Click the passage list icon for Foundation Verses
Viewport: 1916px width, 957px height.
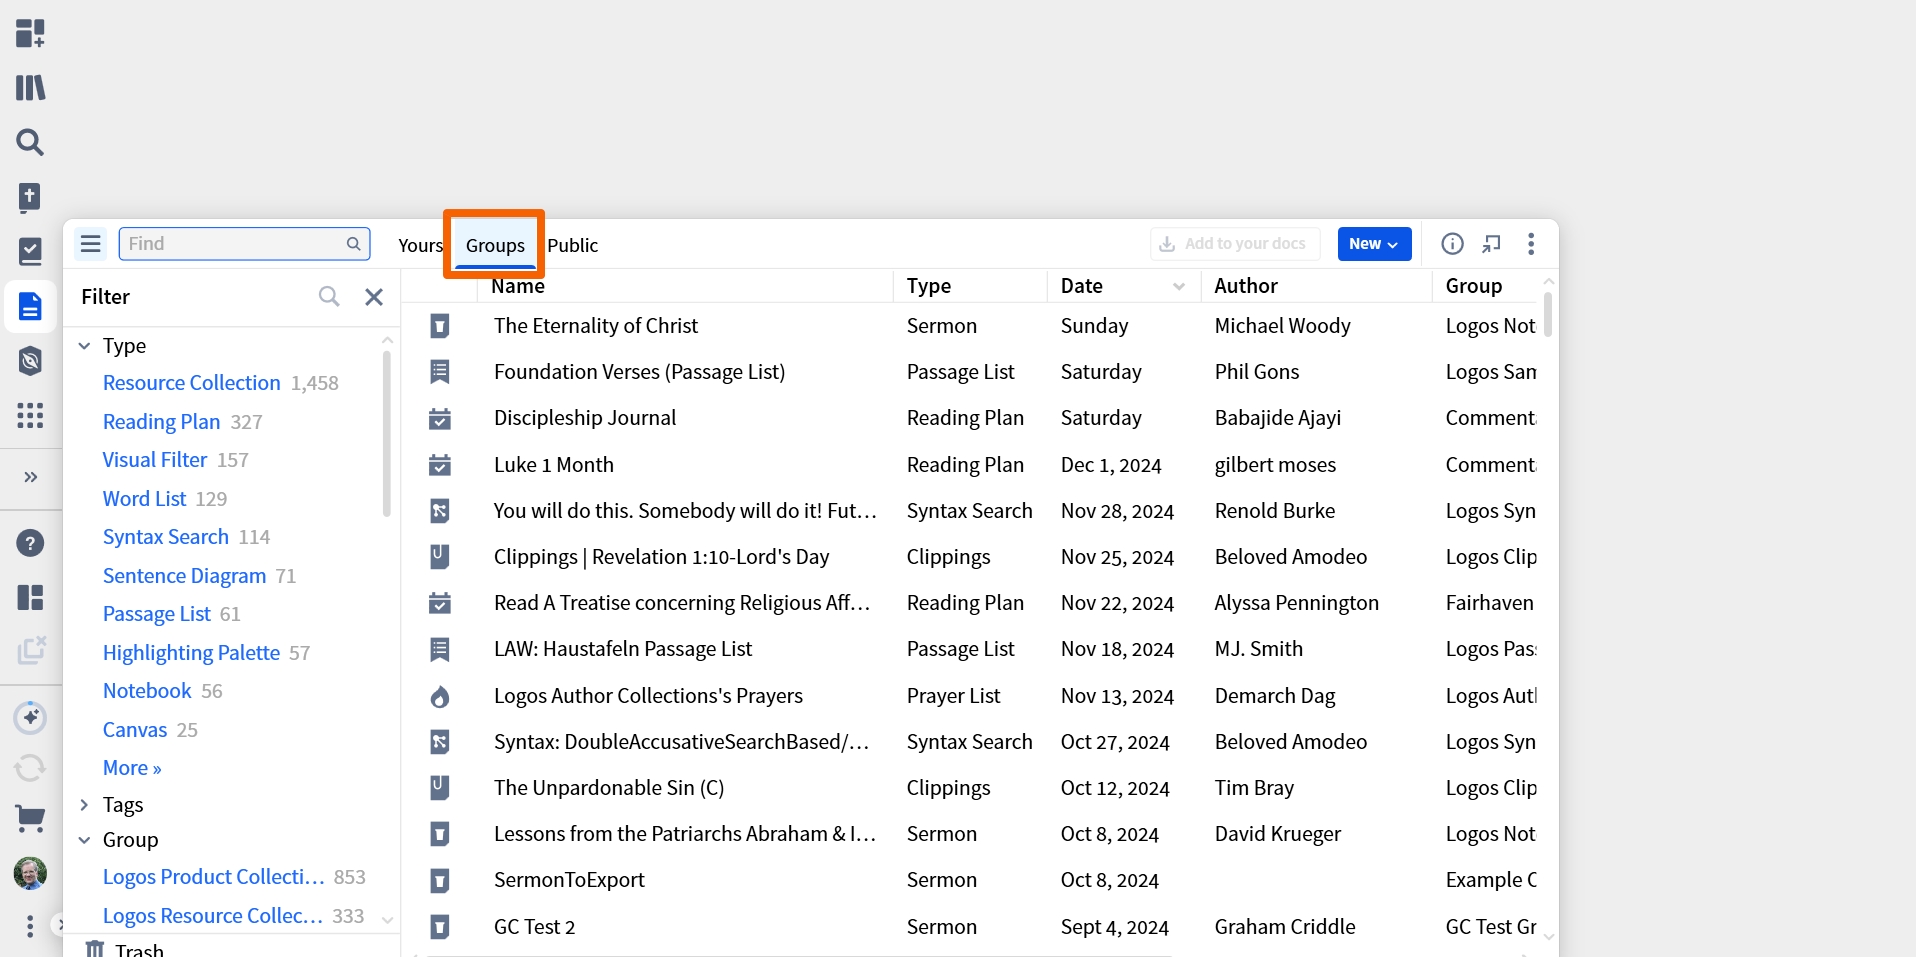439,372
